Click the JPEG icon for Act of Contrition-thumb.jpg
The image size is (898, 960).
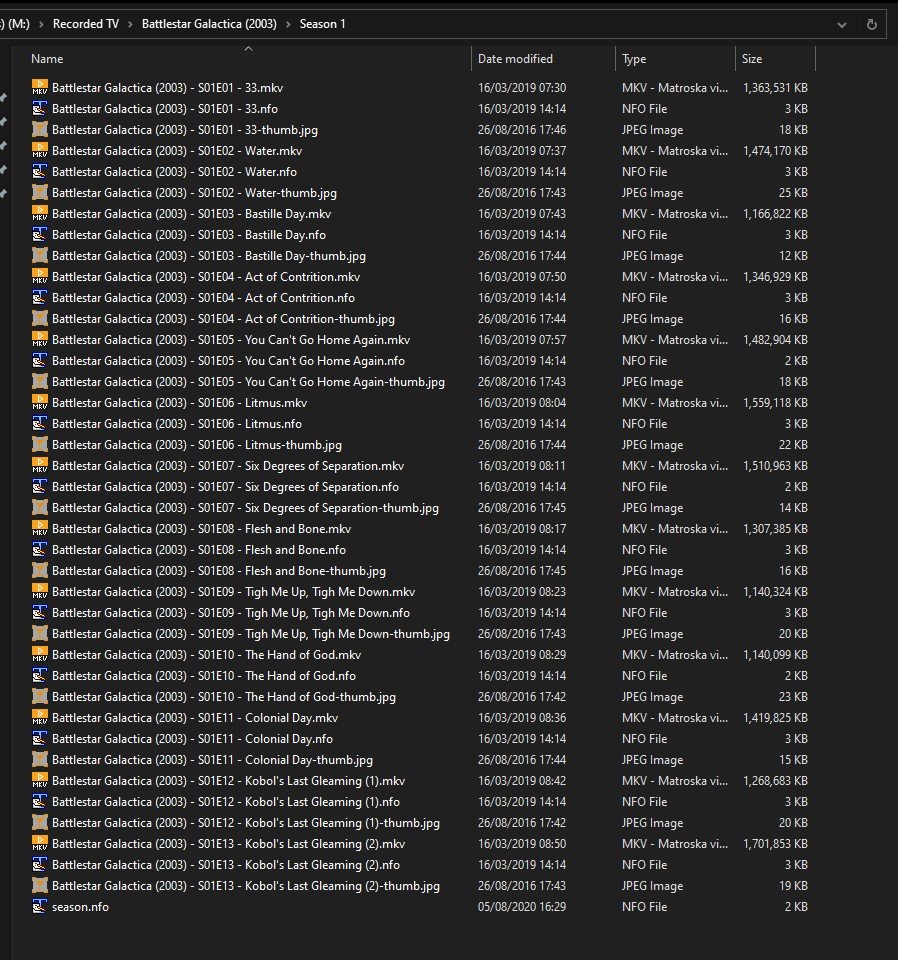click(40, 319)
